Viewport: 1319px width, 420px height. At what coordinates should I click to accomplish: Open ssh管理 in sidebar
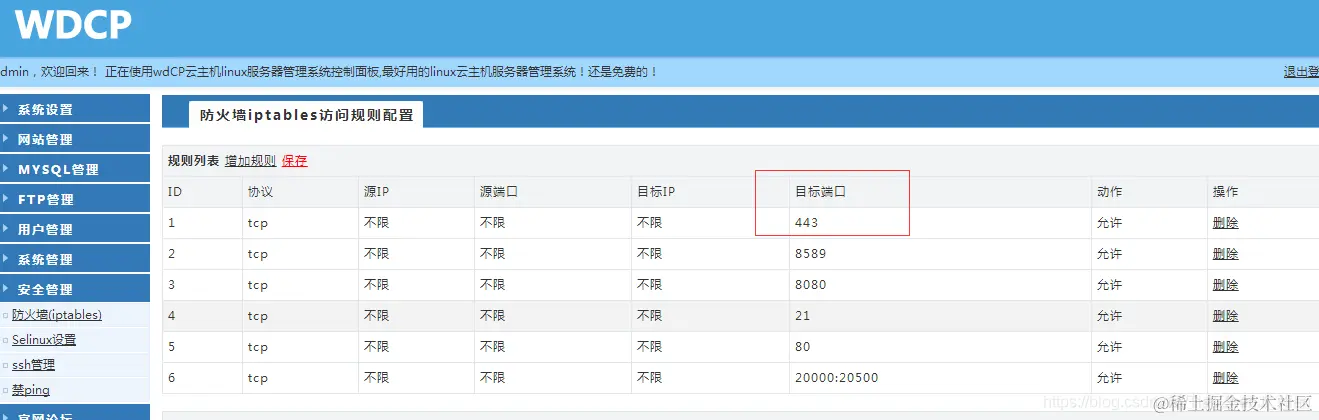pyautogui.click(x=33, y=365)
